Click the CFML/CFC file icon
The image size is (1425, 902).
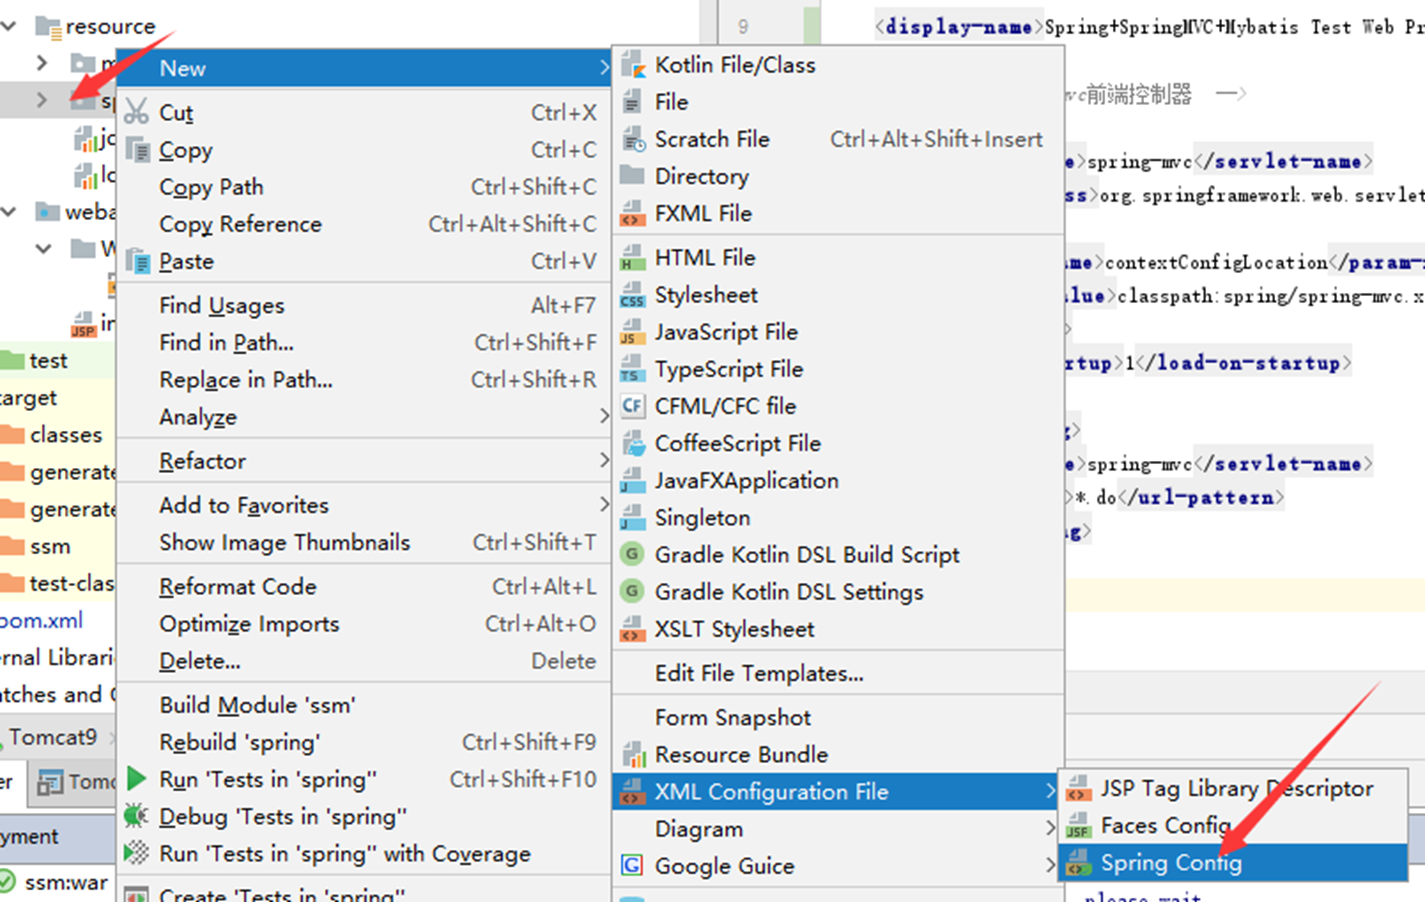pyautogui.click(x=632, y=406)
